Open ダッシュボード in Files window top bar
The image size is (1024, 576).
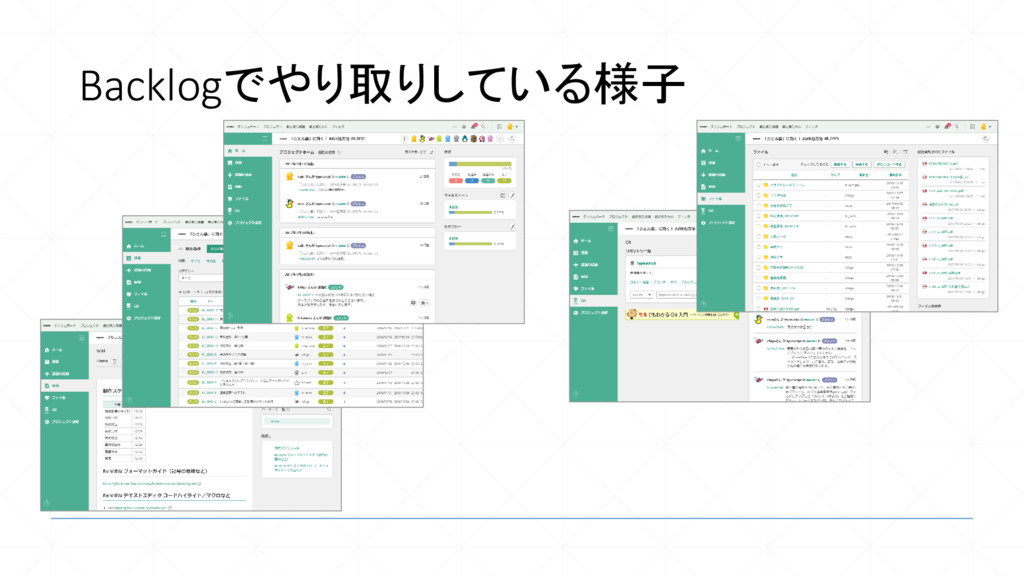[721, 127]
